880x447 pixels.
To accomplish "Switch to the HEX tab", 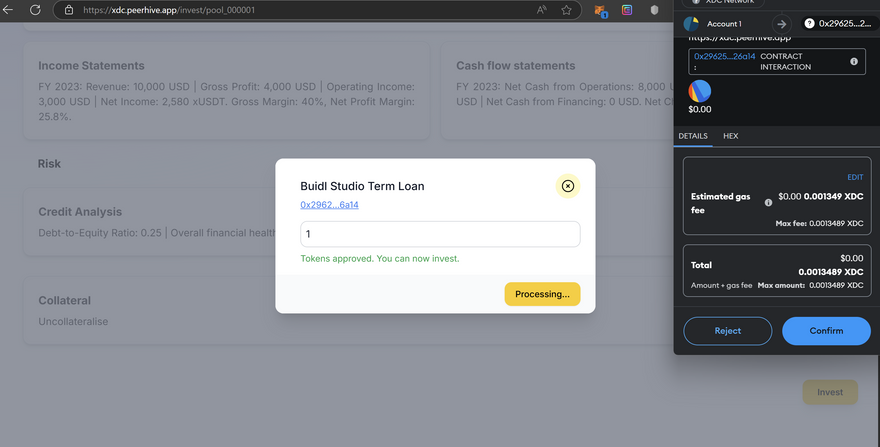I will point(730,136).
